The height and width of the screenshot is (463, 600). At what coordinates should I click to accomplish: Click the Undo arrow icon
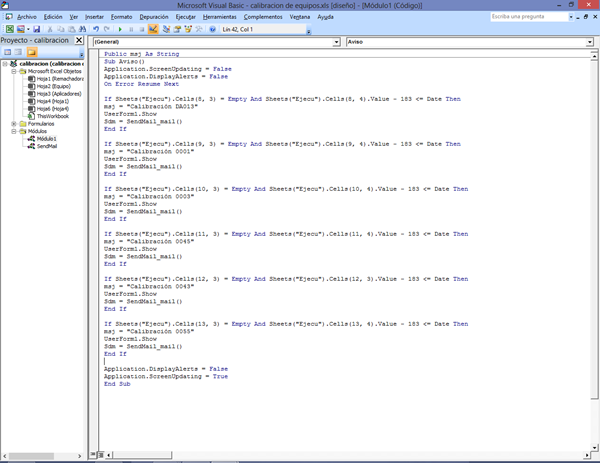point(96,30)
